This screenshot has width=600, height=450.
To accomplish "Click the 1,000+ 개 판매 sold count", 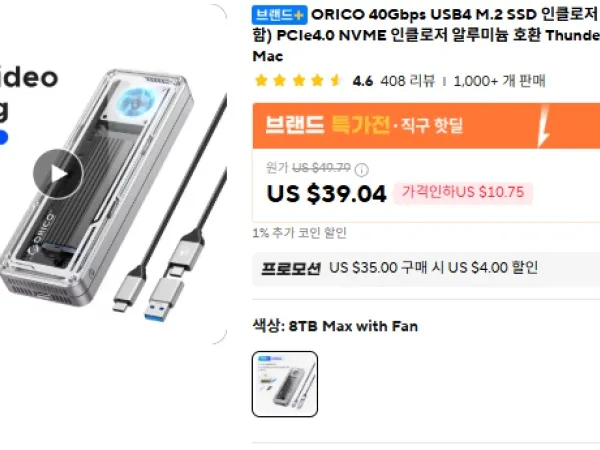I will coord(499,81).
